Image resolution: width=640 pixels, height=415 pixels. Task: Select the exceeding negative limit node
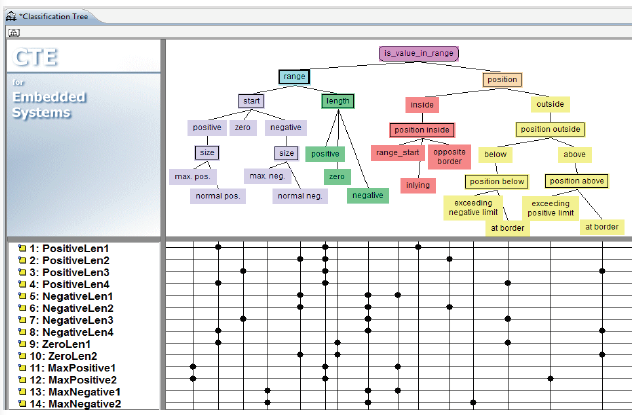473,208
